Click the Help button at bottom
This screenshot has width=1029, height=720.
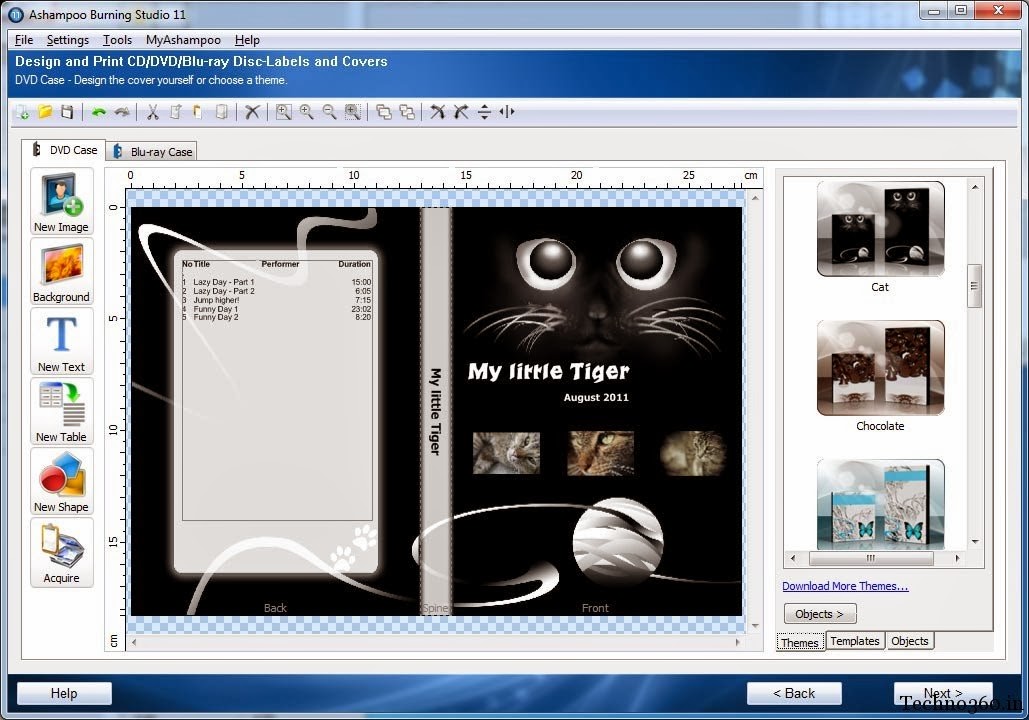coord(64,693)
